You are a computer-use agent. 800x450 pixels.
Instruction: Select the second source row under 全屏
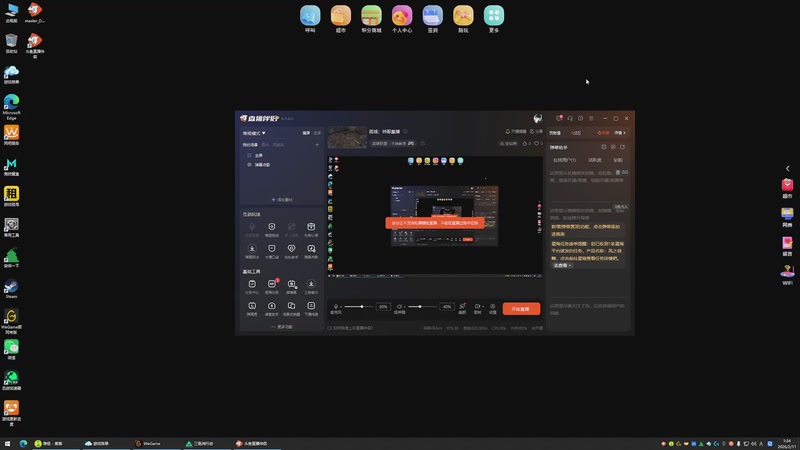281,165
